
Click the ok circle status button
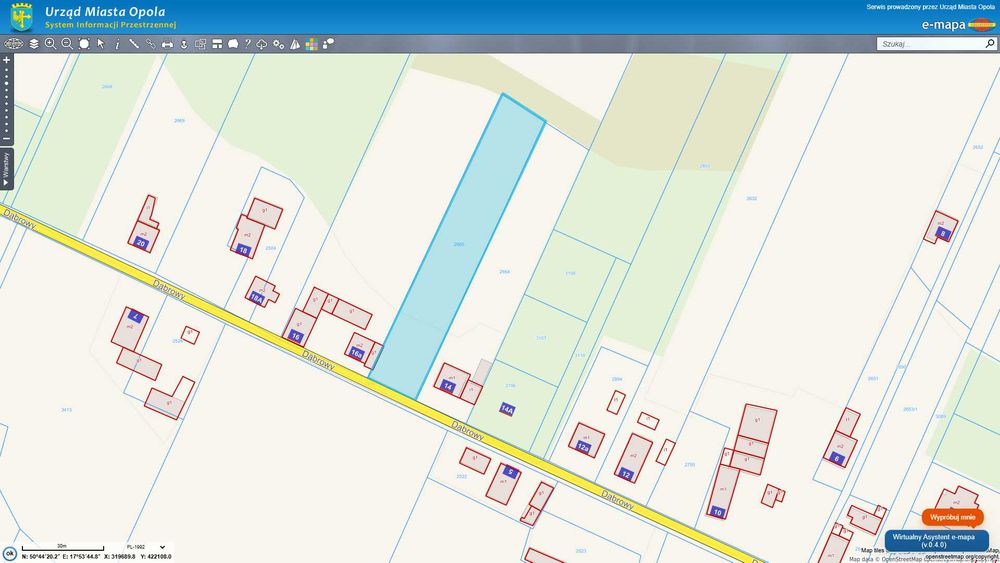click(x=10, y=553)
